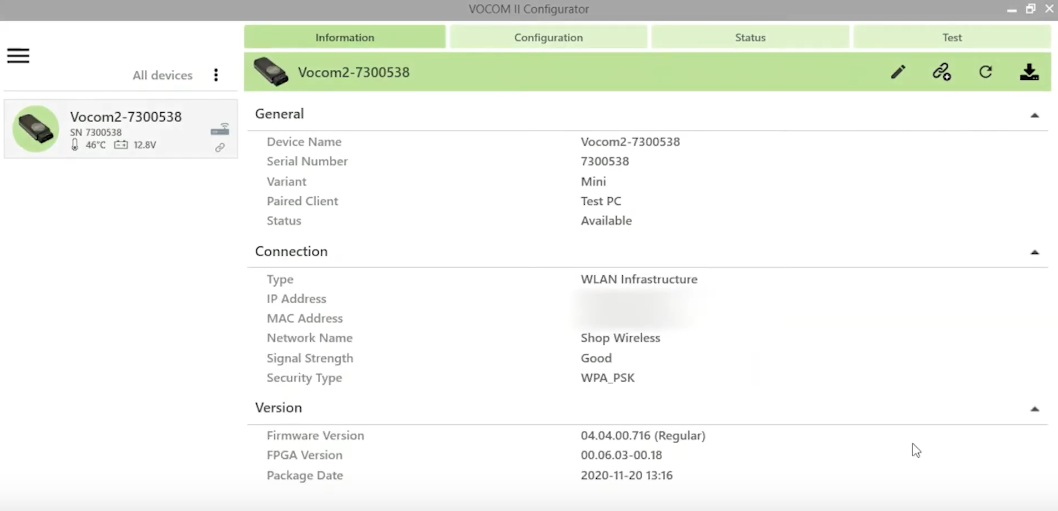
Task: Select the Vocom2-7300538 device name in list
Action: [126, 117]
